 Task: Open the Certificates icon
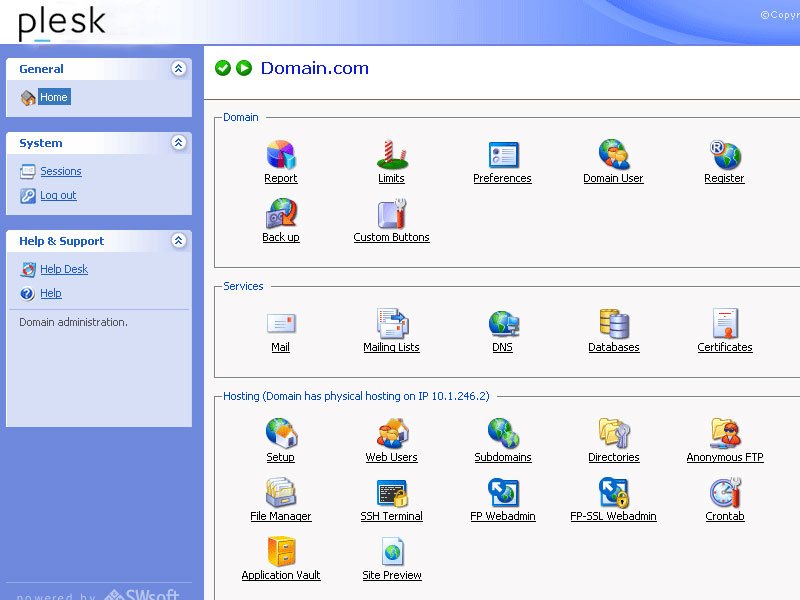click(725, 323)
